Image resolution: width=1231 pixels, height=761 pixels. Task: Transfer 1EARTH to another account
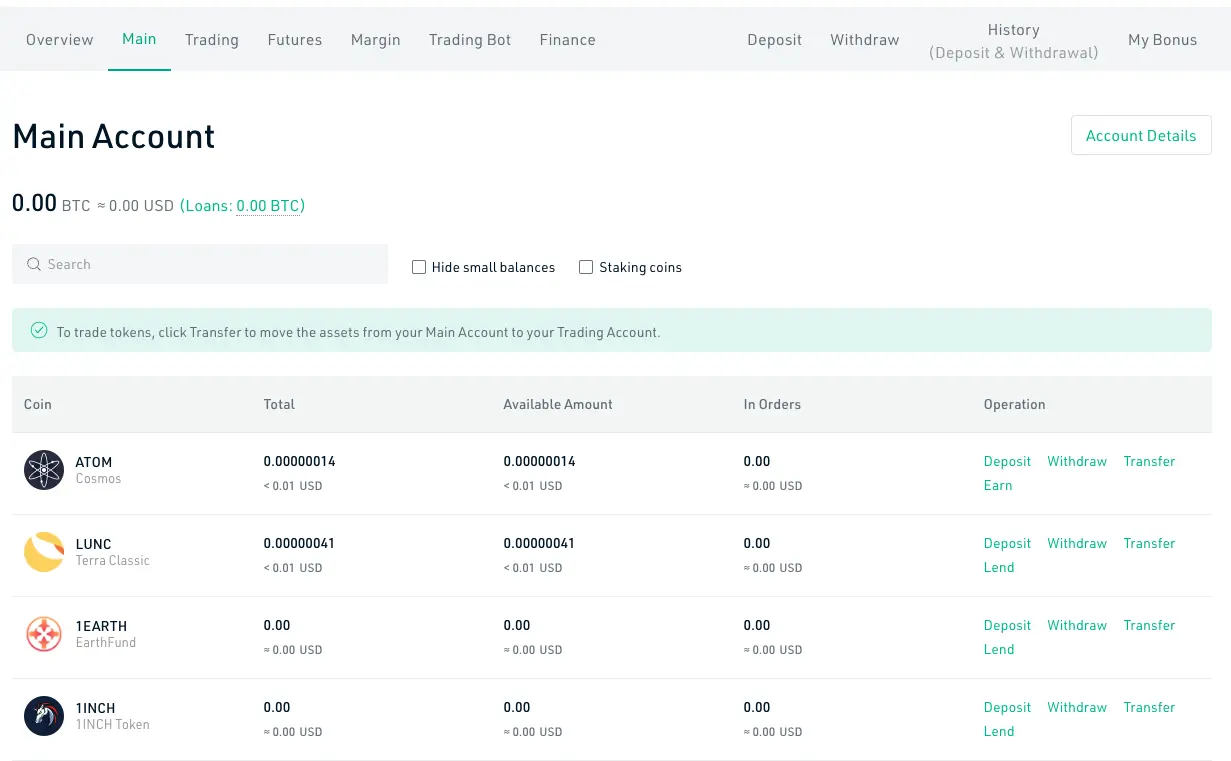click(1149, 625)
